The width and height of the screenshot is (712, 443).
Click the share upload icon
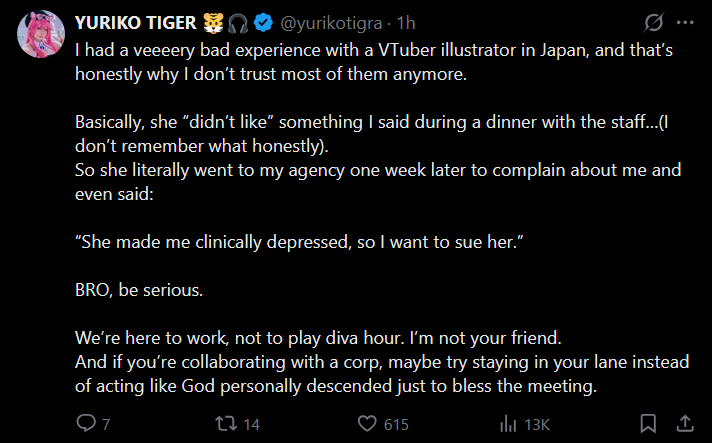(x=685, y=423)
